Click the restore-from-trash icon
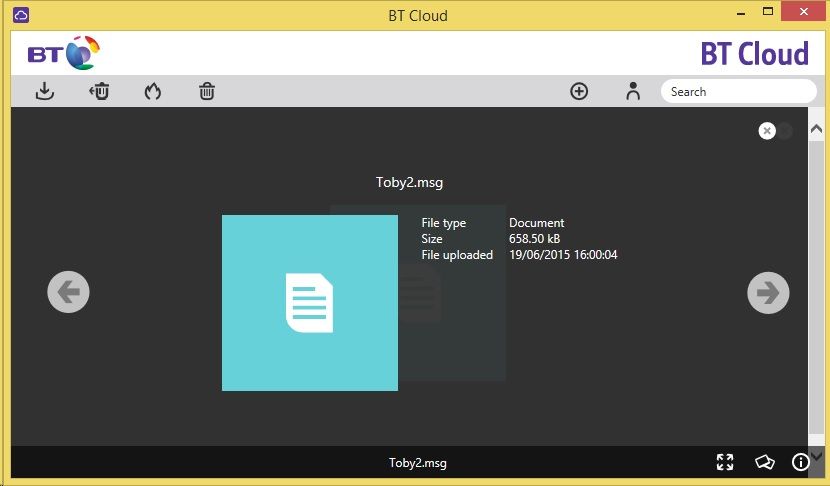The height and width of the screenshot is (486, 830). click(x=99, y=92)
